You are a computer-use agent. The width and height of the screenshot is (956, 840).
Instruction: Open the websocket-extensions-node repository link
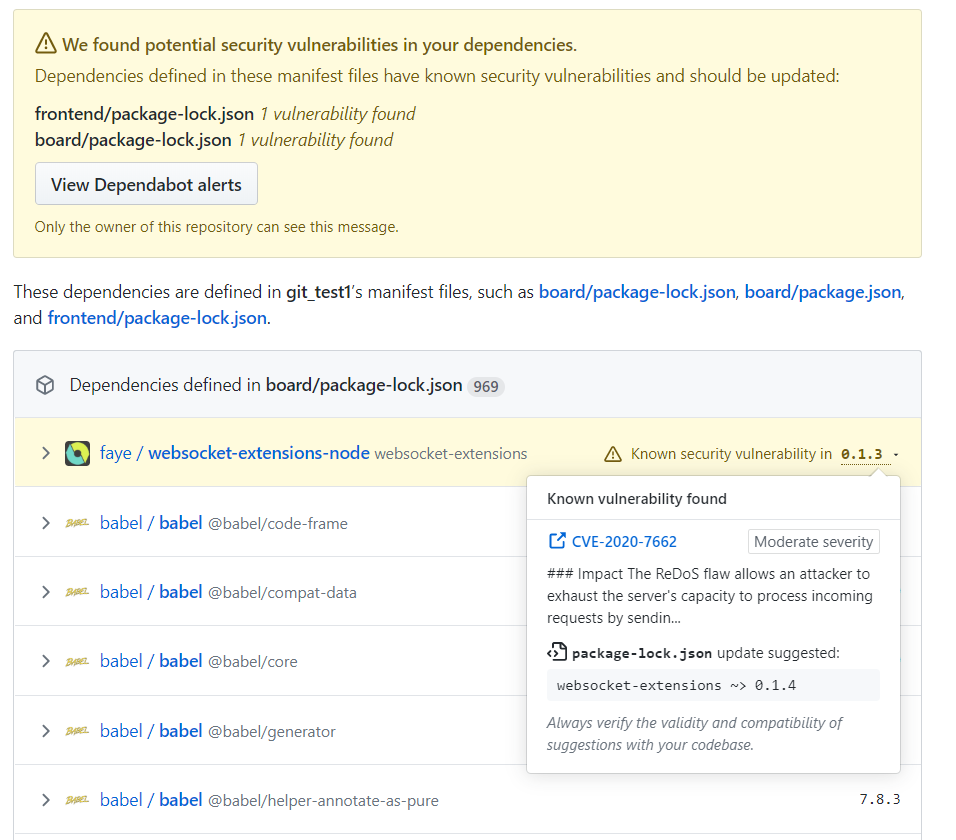click(x=259, y=453)
